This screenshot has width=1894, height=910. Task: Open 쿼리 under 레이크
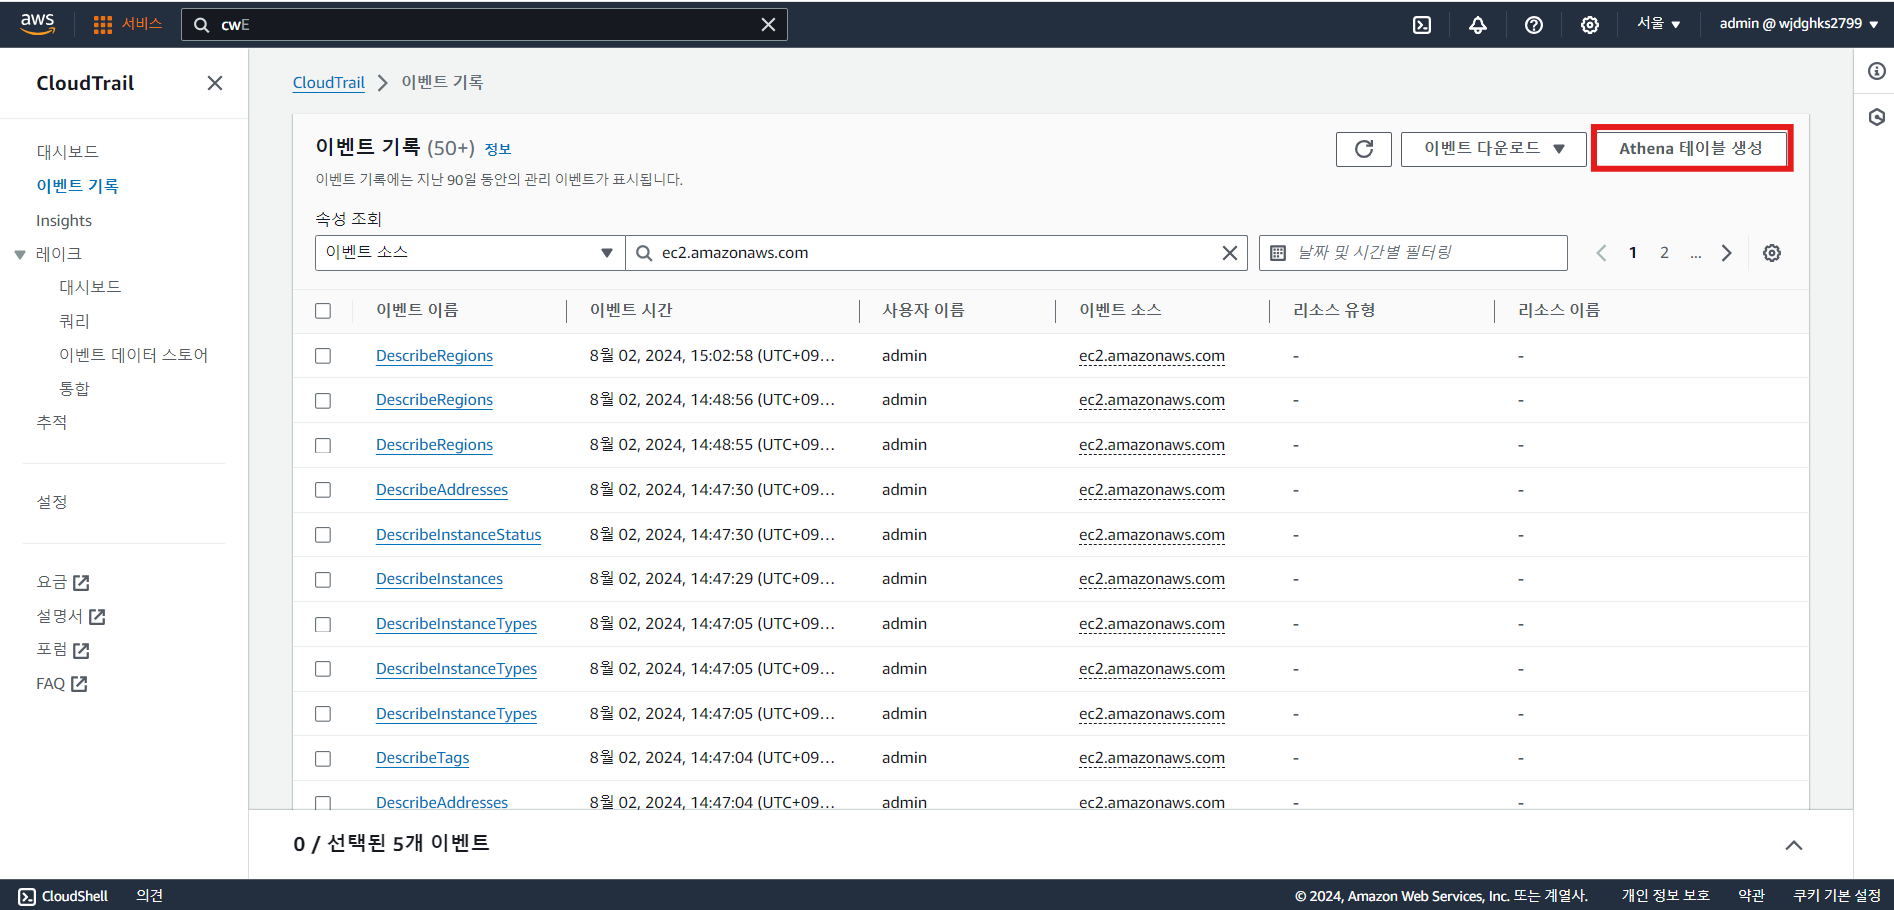tap(75, 321)
